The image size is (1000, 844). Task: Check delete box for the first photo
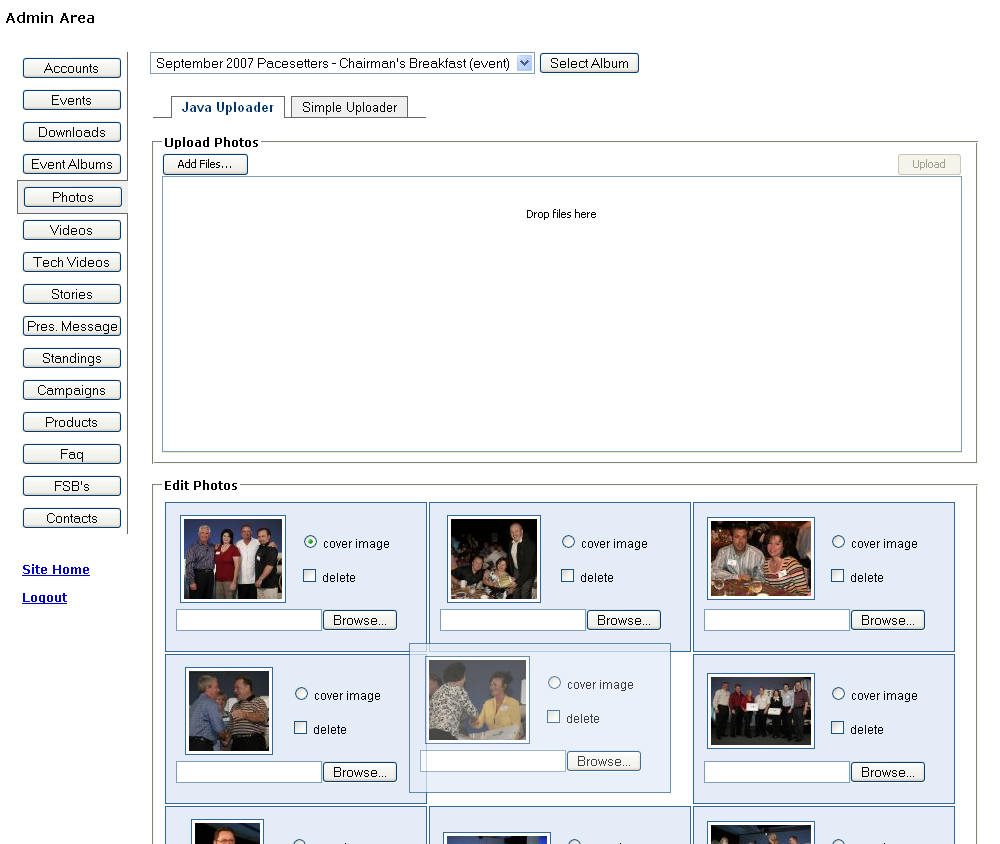tap(310, 576)
